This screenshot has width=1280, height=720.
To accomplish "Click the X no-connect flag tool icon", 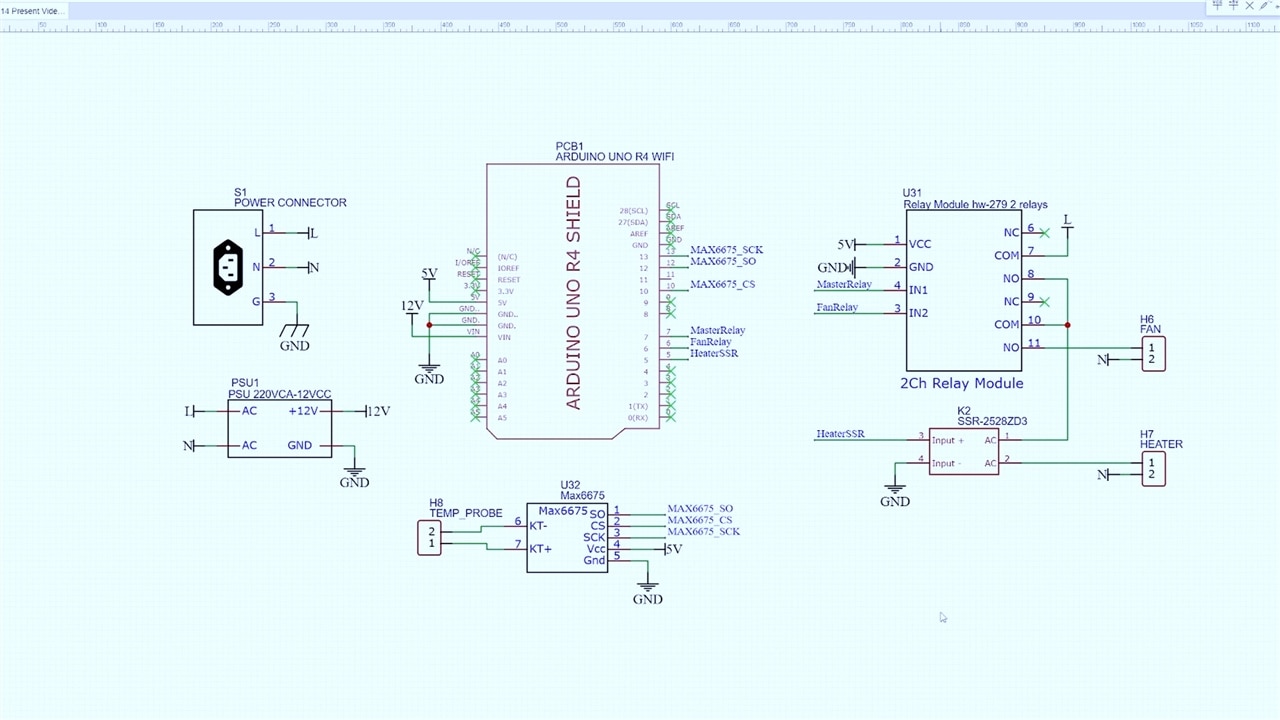I will 1249,6.
